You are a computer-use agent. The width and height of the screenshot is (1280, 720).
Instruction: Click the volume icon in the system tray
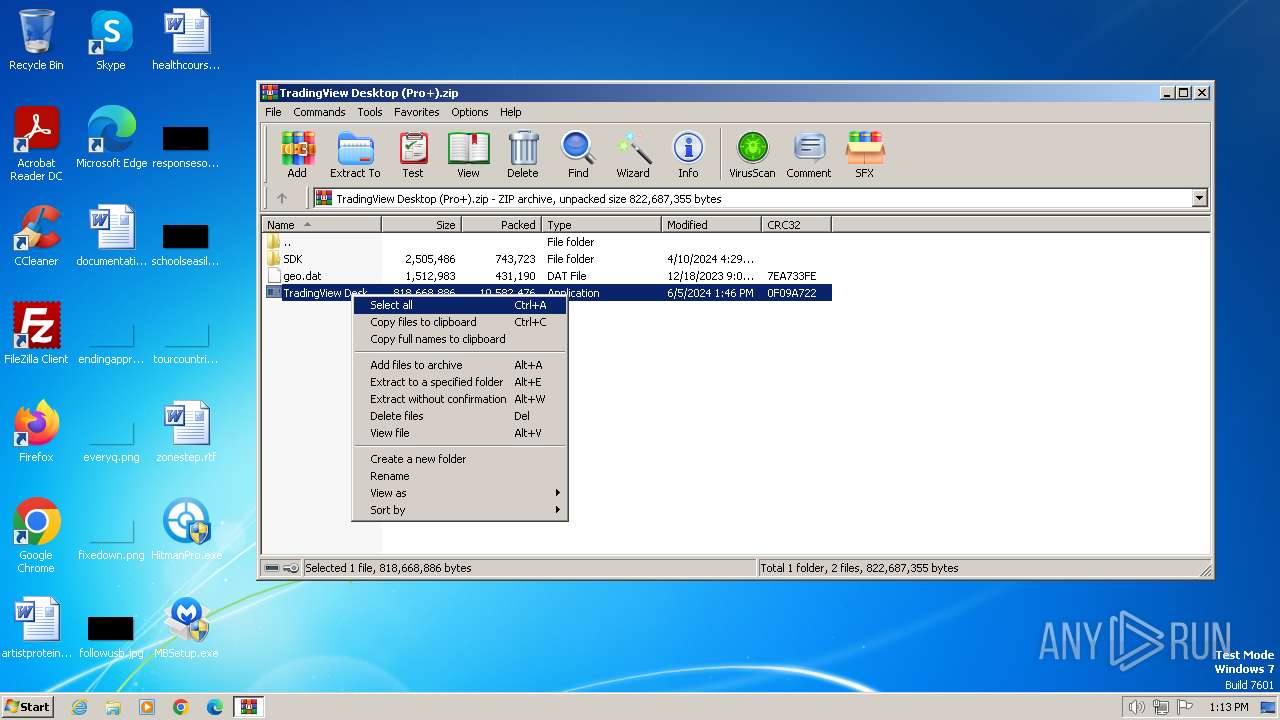coord(1137,707)
